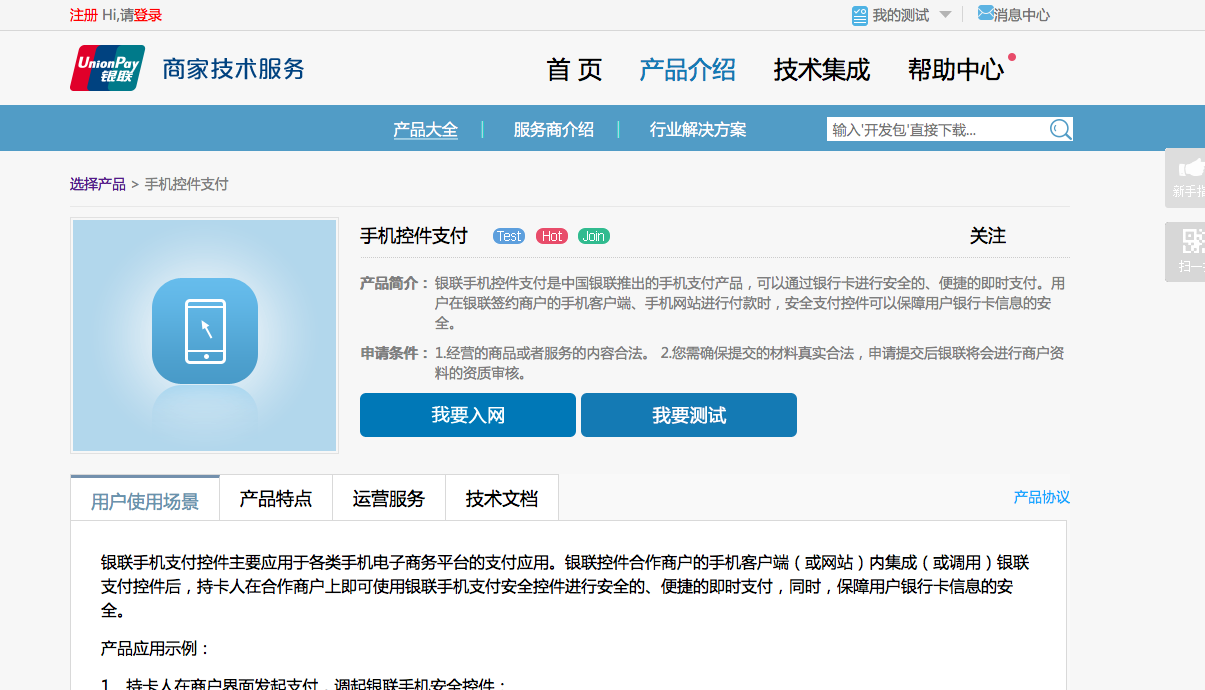Click the message center envelope icon

coord(985,14)
